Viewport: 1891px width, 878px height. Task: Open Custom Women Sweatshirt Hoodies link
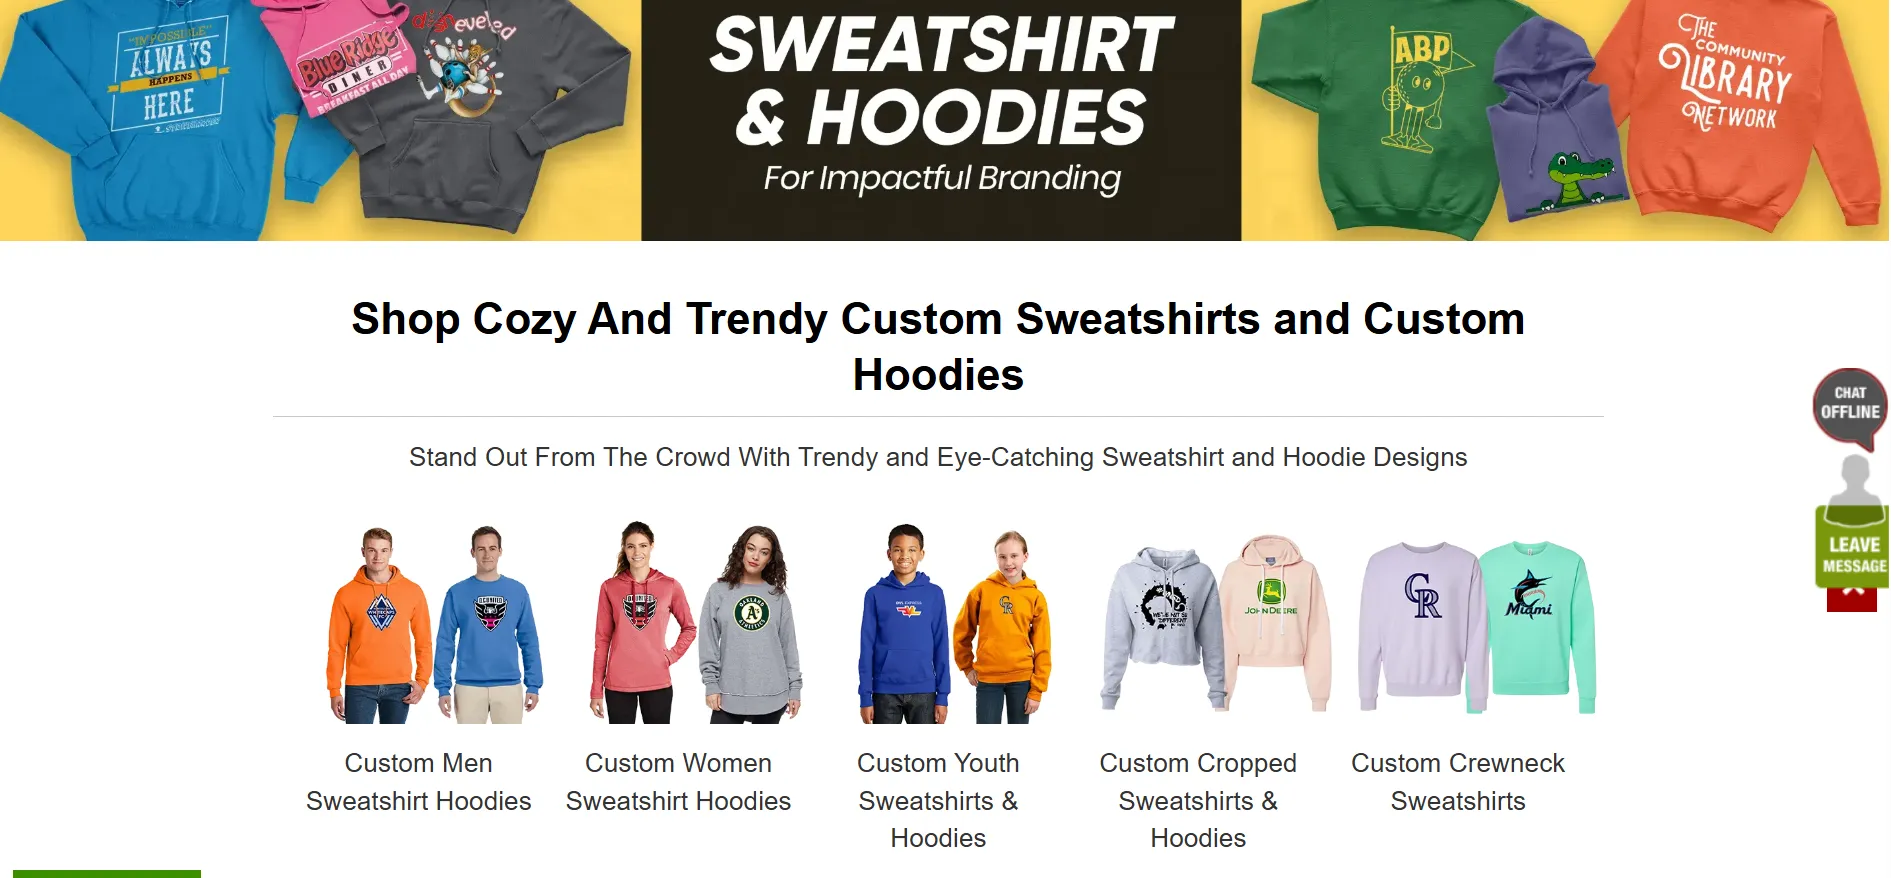[x=678, y=782]
